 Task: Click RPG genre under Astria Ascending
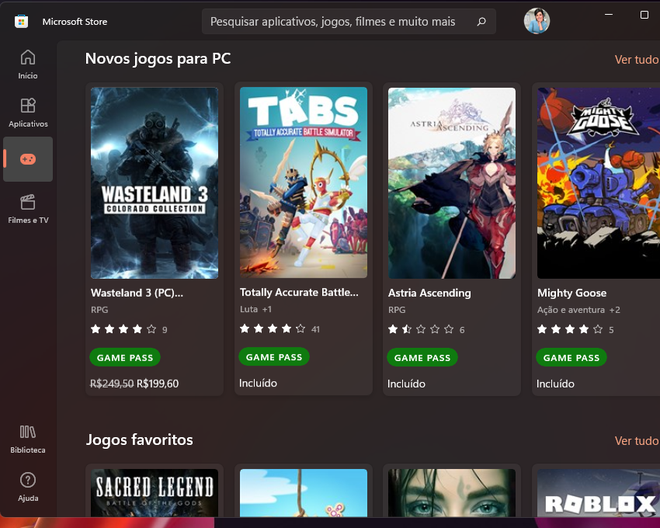tap(397, 310)
